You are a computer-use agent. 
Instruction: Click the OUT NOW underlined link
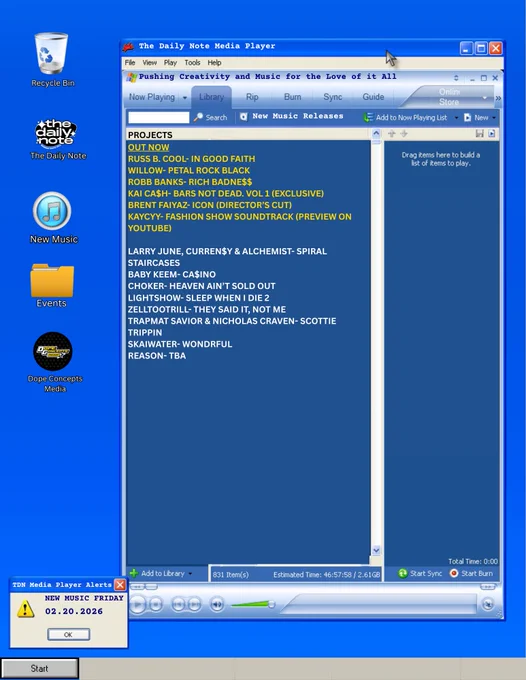tap(148, 147)
